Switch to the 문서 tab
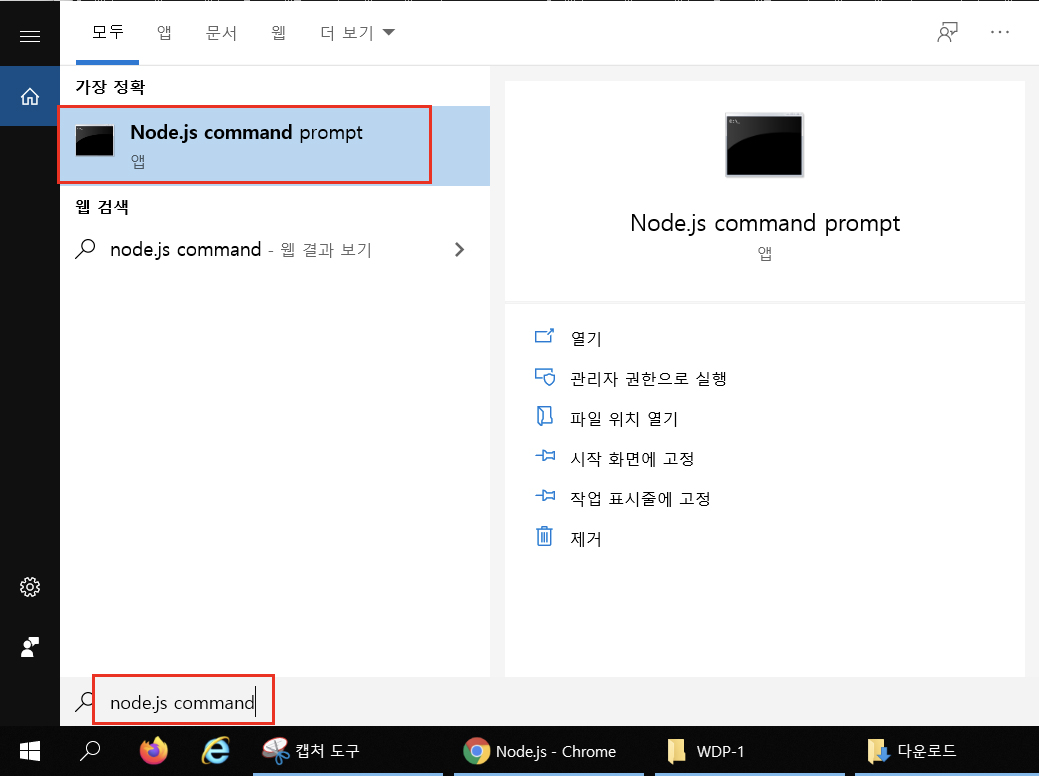 click(221, 32)
